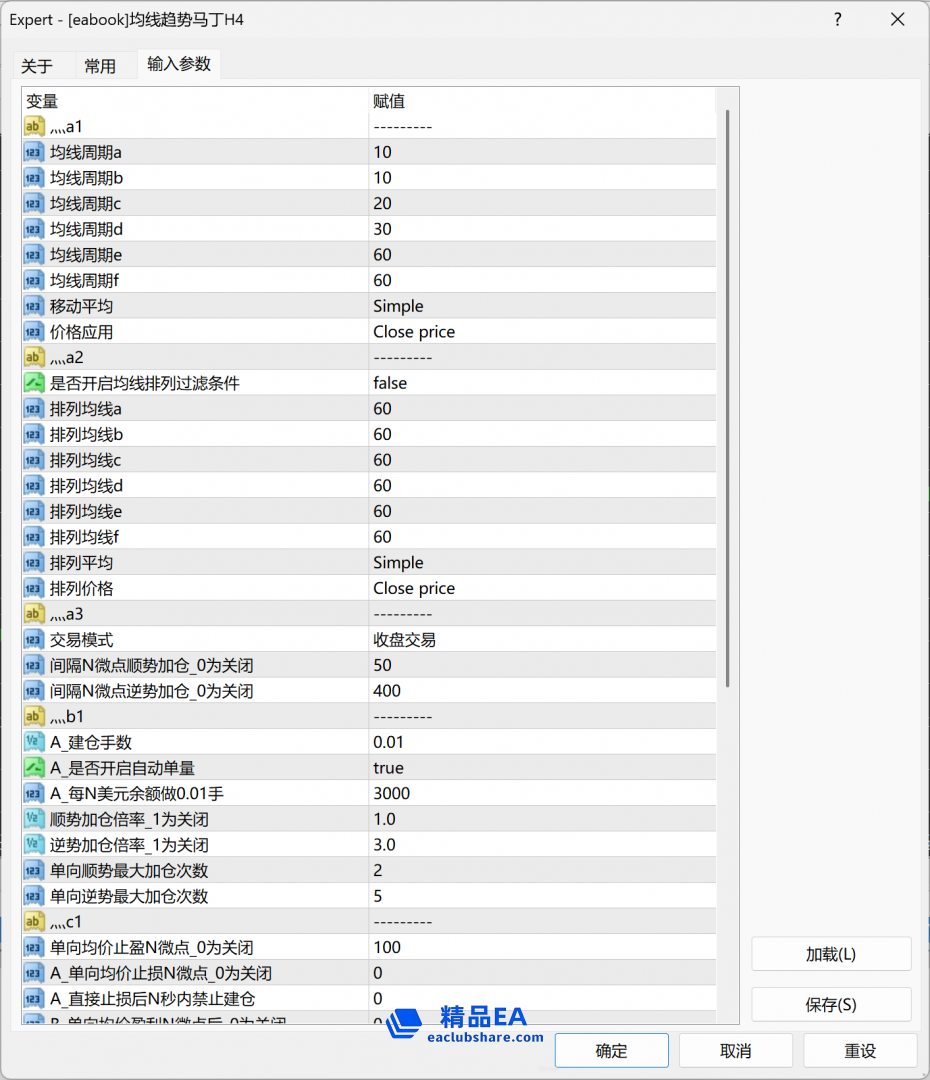Switch to the 常用 tab
Viewport: 930px width, 1080px height.
pyautogui.click(x=100, y=66)
